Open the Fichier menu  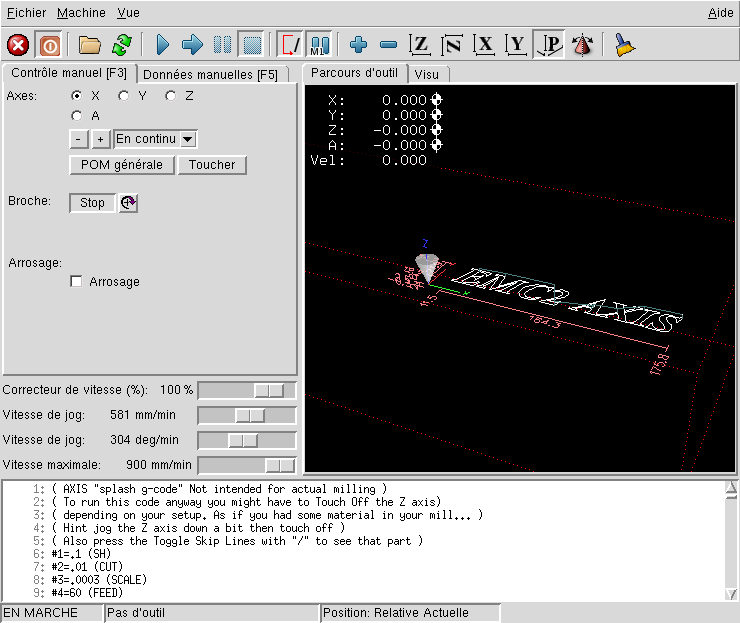pos(26,13)
